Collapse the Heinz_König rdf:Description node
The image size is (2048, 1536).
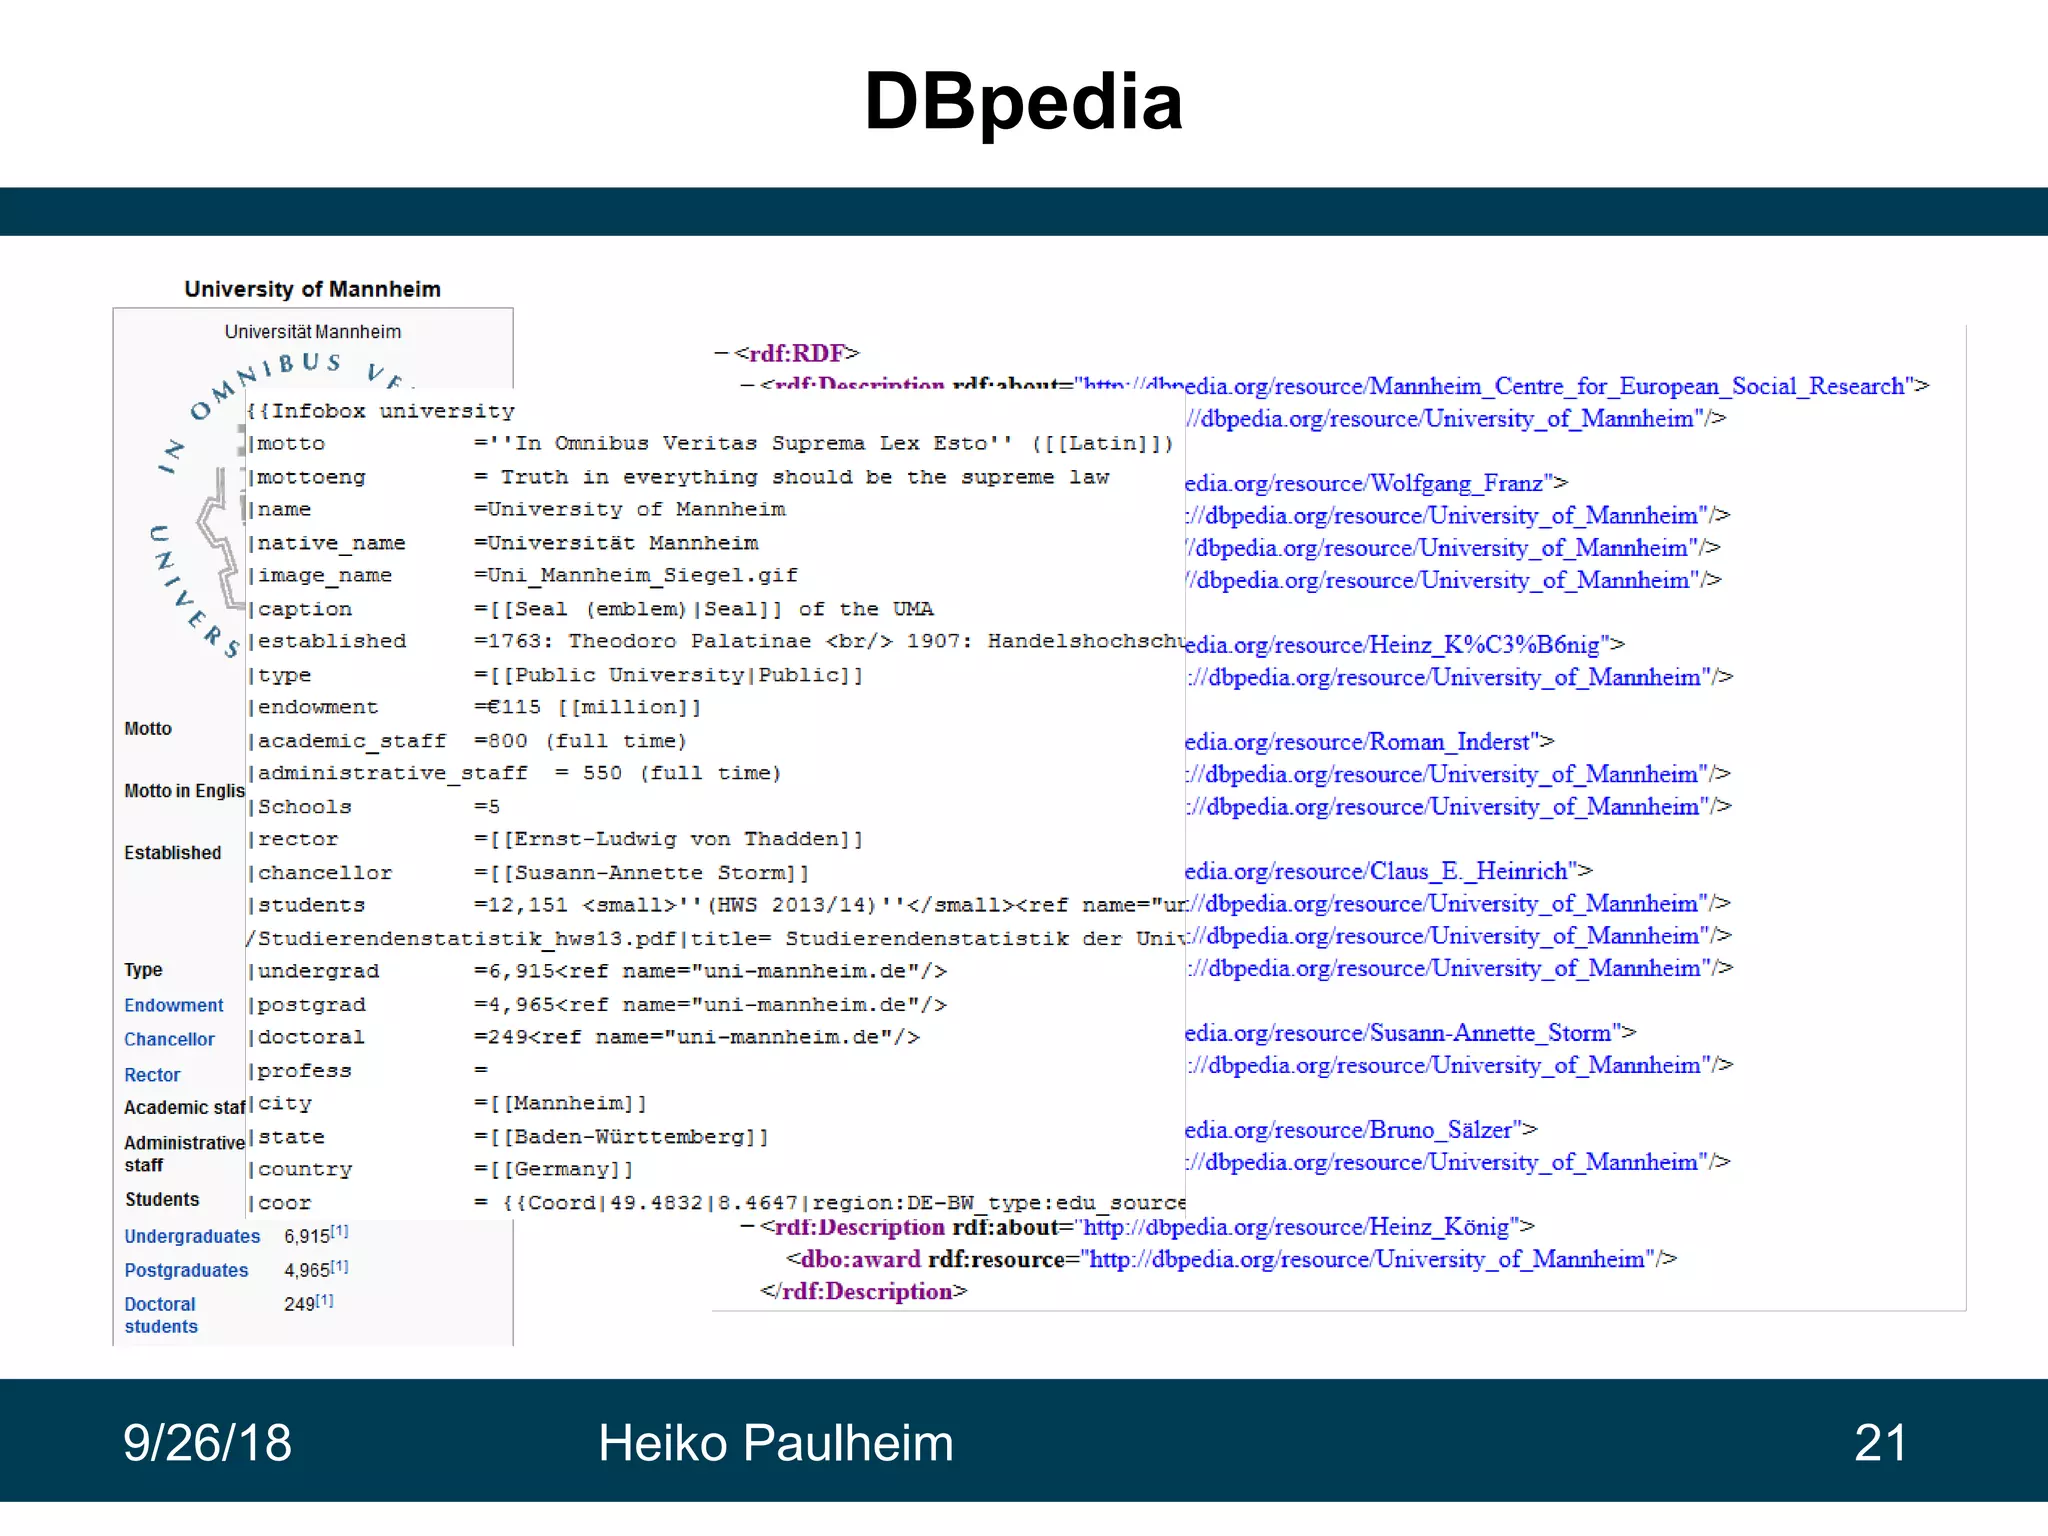(x=746, y=1227)
